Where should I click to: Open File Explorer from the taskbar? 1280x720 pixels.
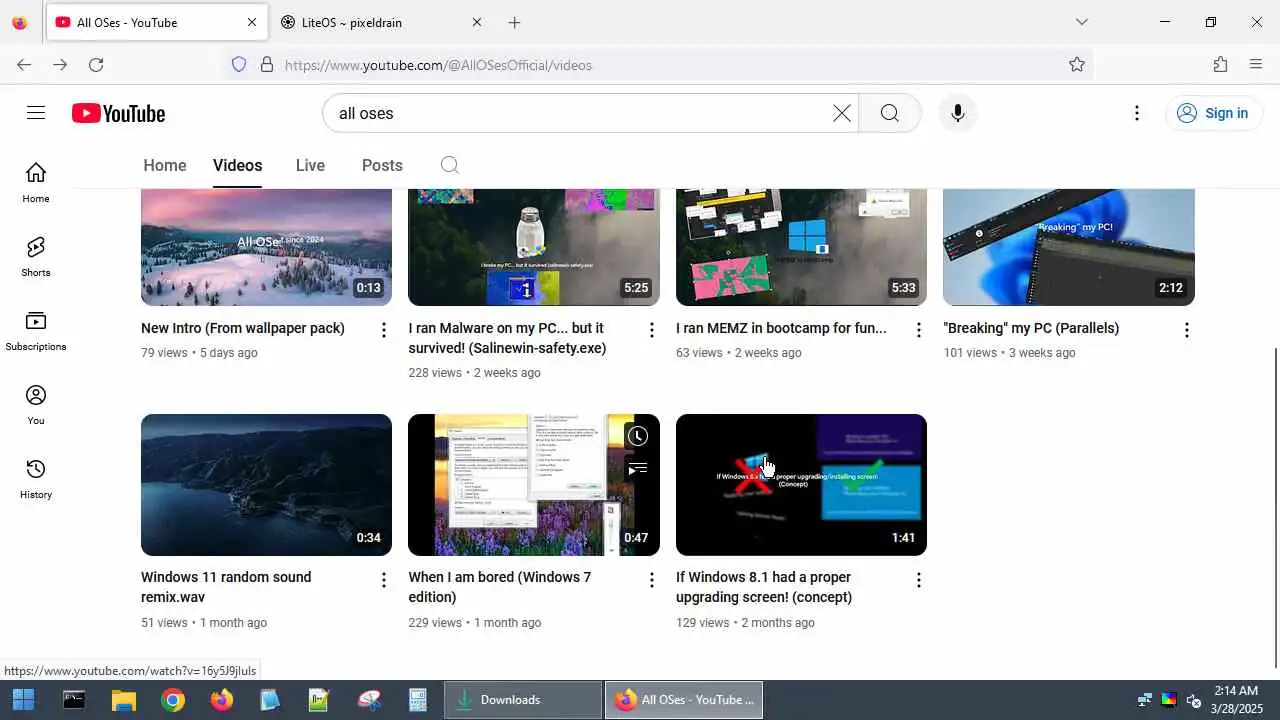click(x=123, y=700)
